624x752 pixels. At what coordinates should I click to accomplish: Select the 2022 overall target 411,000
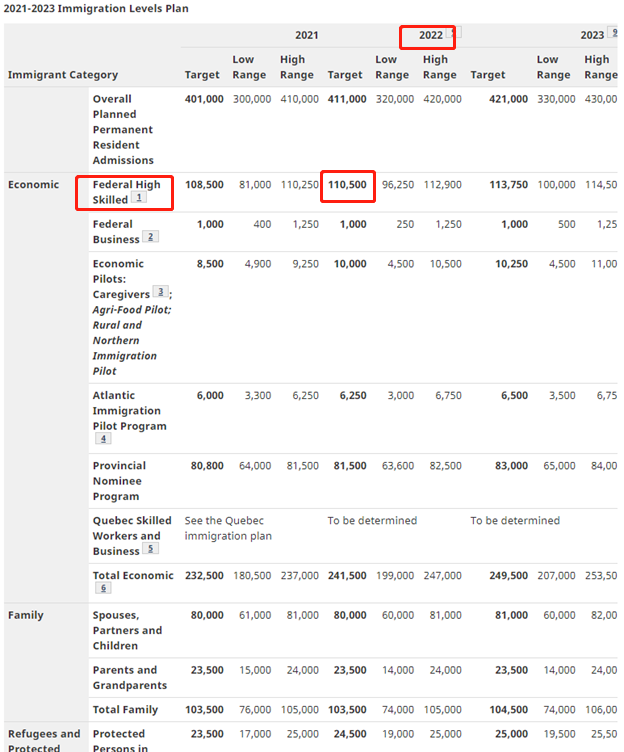pyautogui.click(x=347, y=99)
